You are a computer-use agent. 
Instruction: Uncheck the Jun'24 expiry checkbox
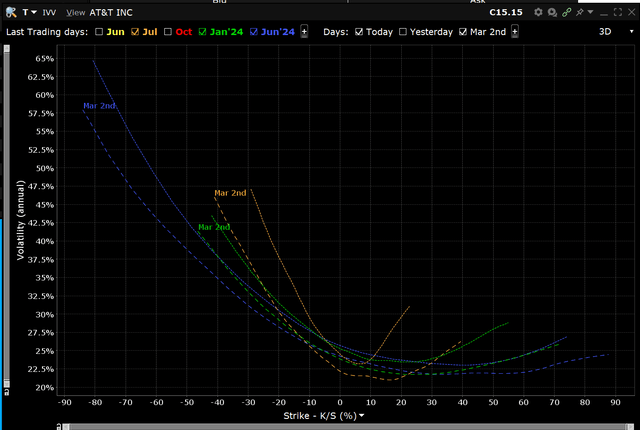coord(253,32)
